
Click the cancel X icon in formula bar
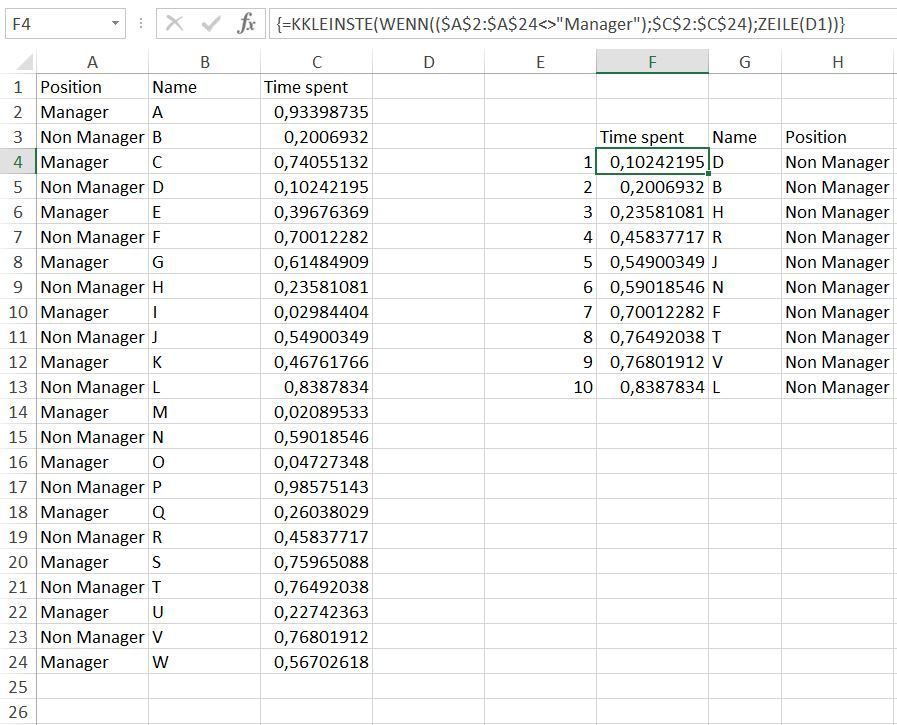174,23
